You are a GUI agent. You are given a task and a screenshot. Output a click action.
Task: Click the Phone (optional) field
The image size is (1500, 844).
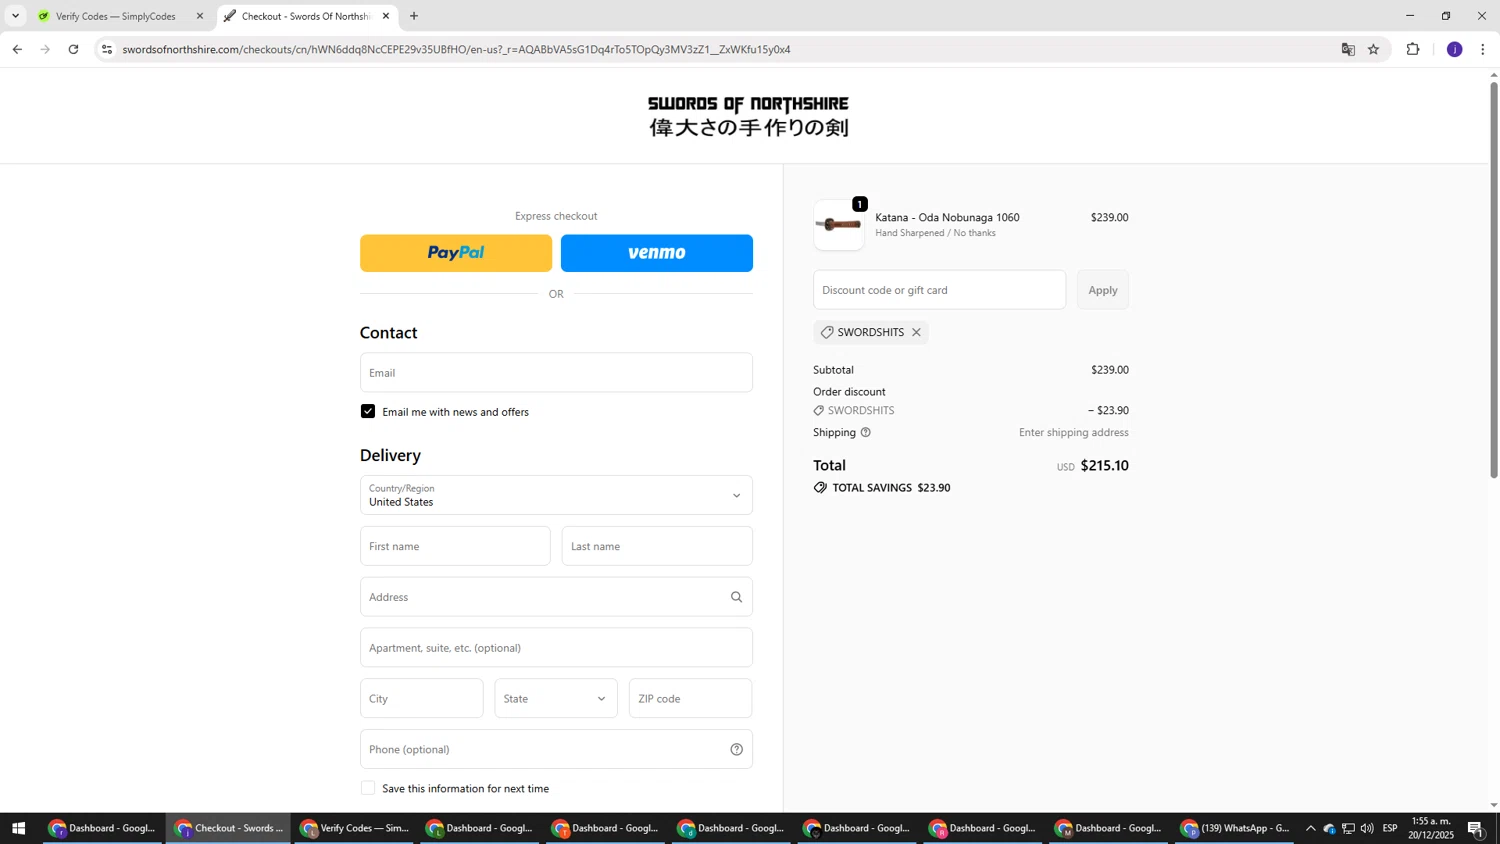click(x=556, y=749)
